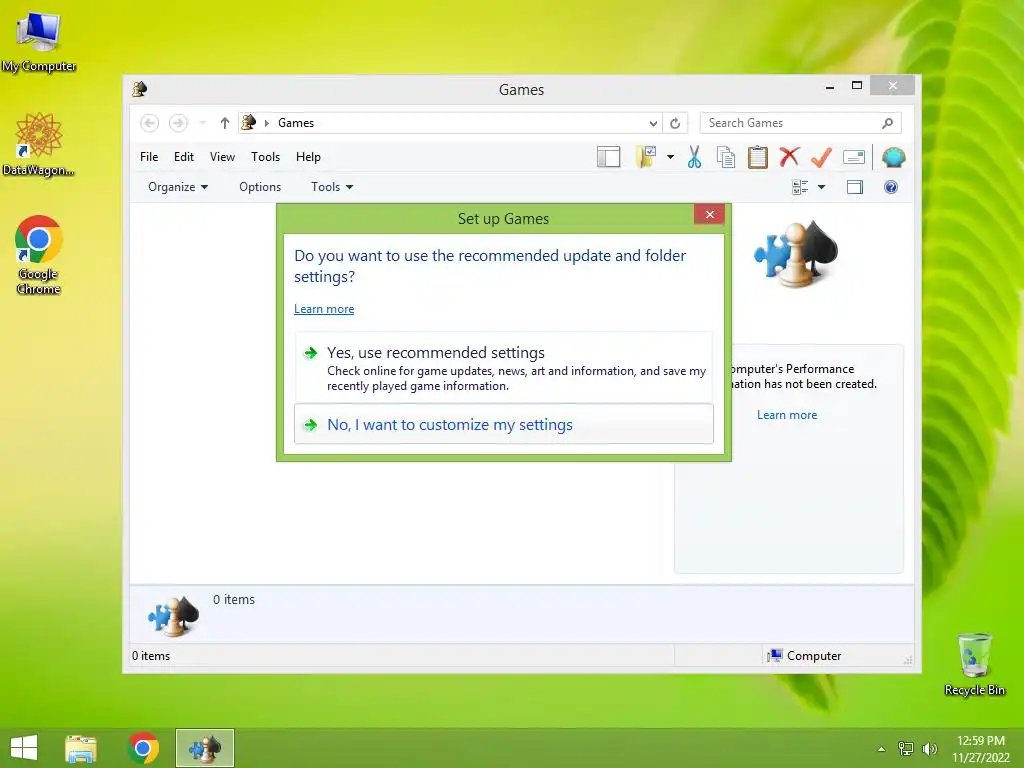Click Learn more in the Performance pane

tap(787, 415)
